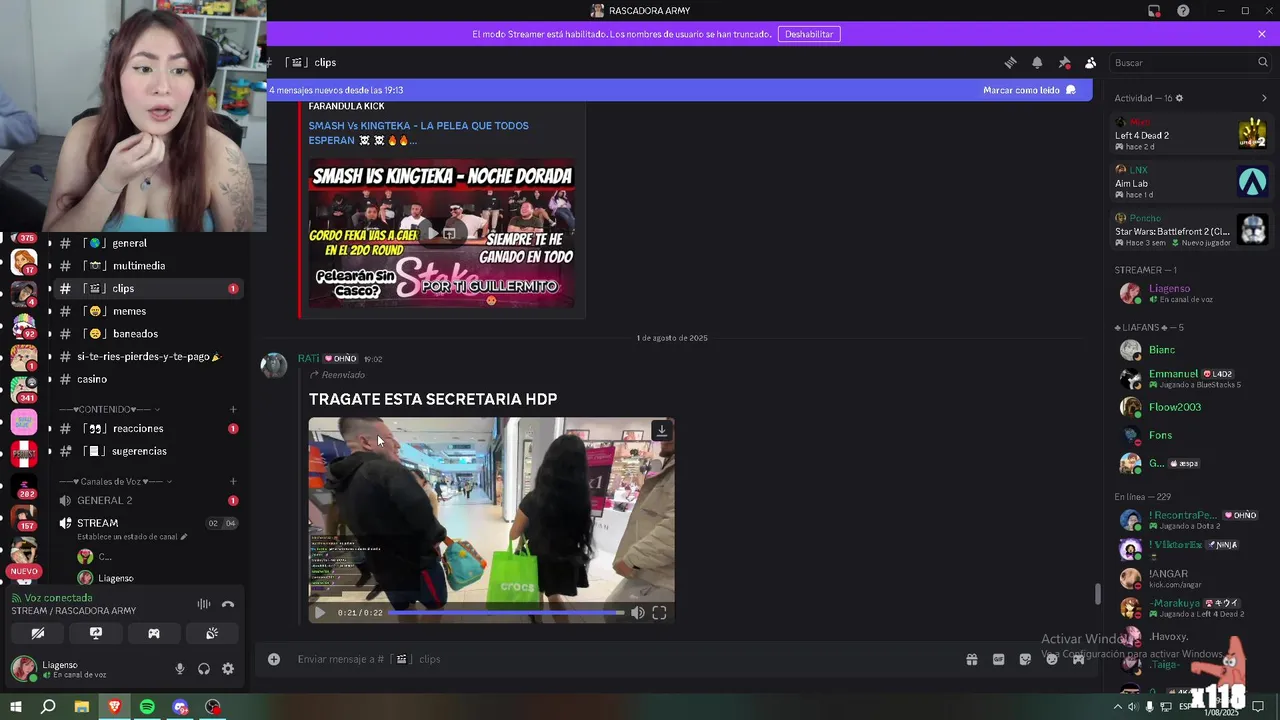This screenshot has height=720, width=1280.
Task: Add a channel to Canales de Voz
Action: pos(233,481)
